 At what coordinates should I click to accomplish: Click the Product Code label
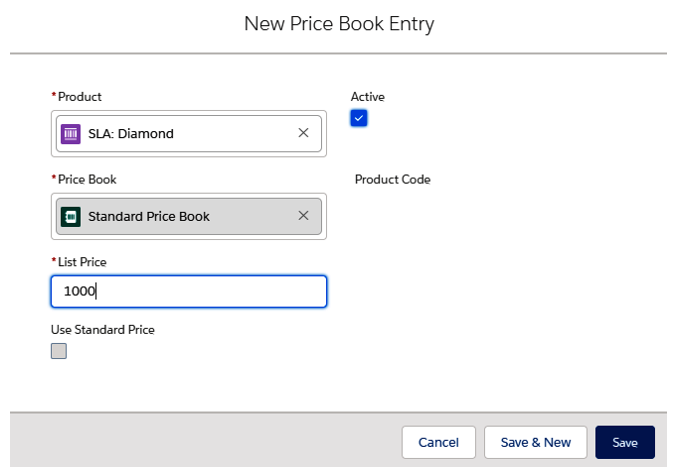pyautogui.click(x=393, y=179)
